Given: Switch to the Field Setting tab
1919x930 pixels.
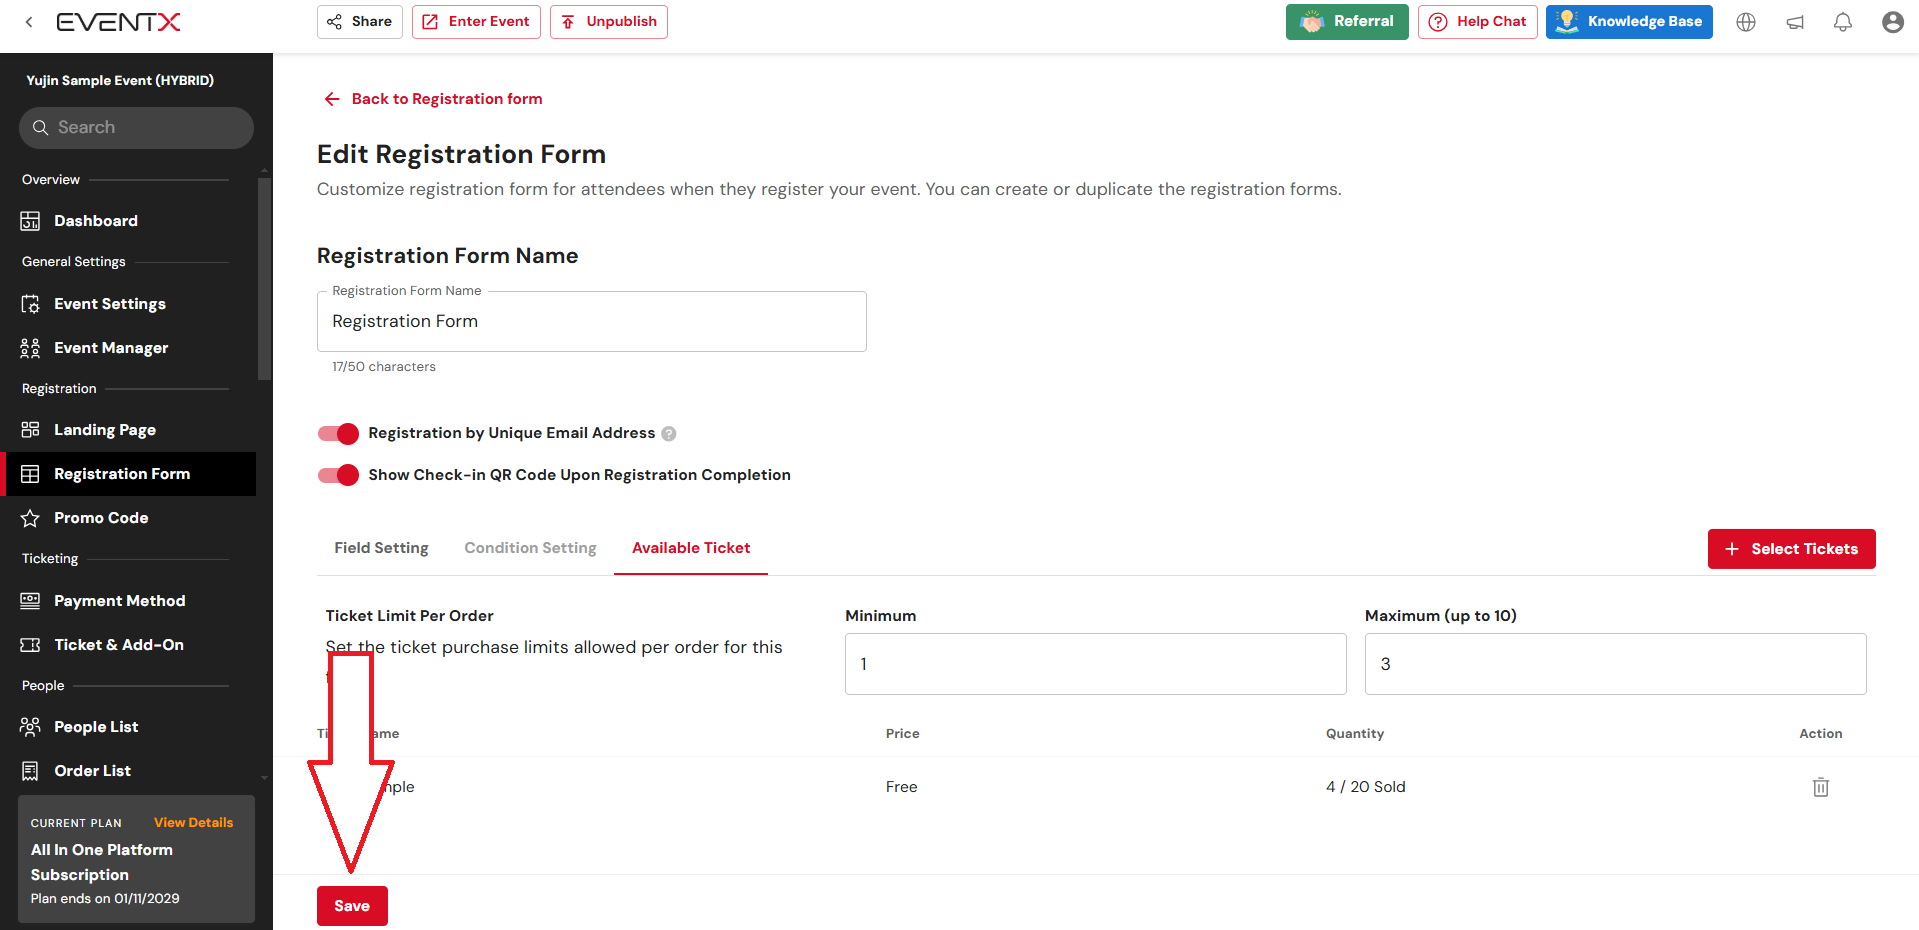Looking at the screenshot, I should pos(381,548).
